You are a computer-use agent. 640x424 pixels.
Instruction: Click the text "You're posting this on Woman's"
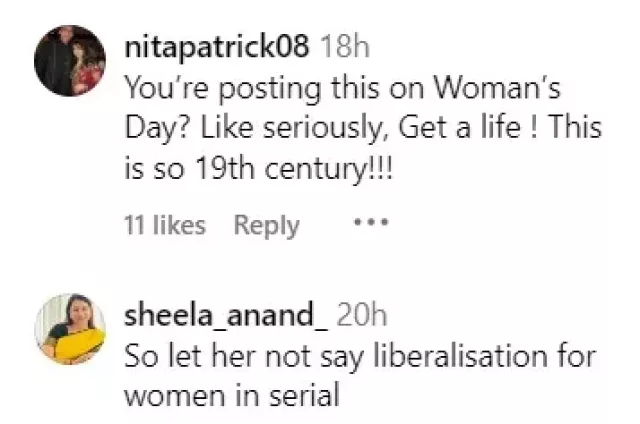(338, 87)
